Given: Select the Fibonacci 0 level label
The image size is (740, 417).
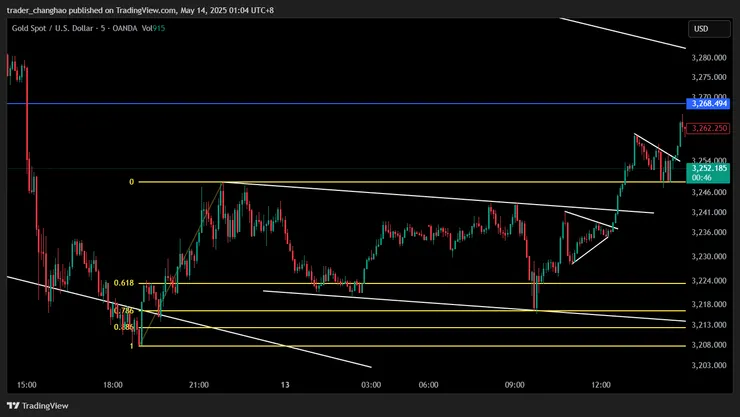Looking at the screenshot, I should pos(132,182).
